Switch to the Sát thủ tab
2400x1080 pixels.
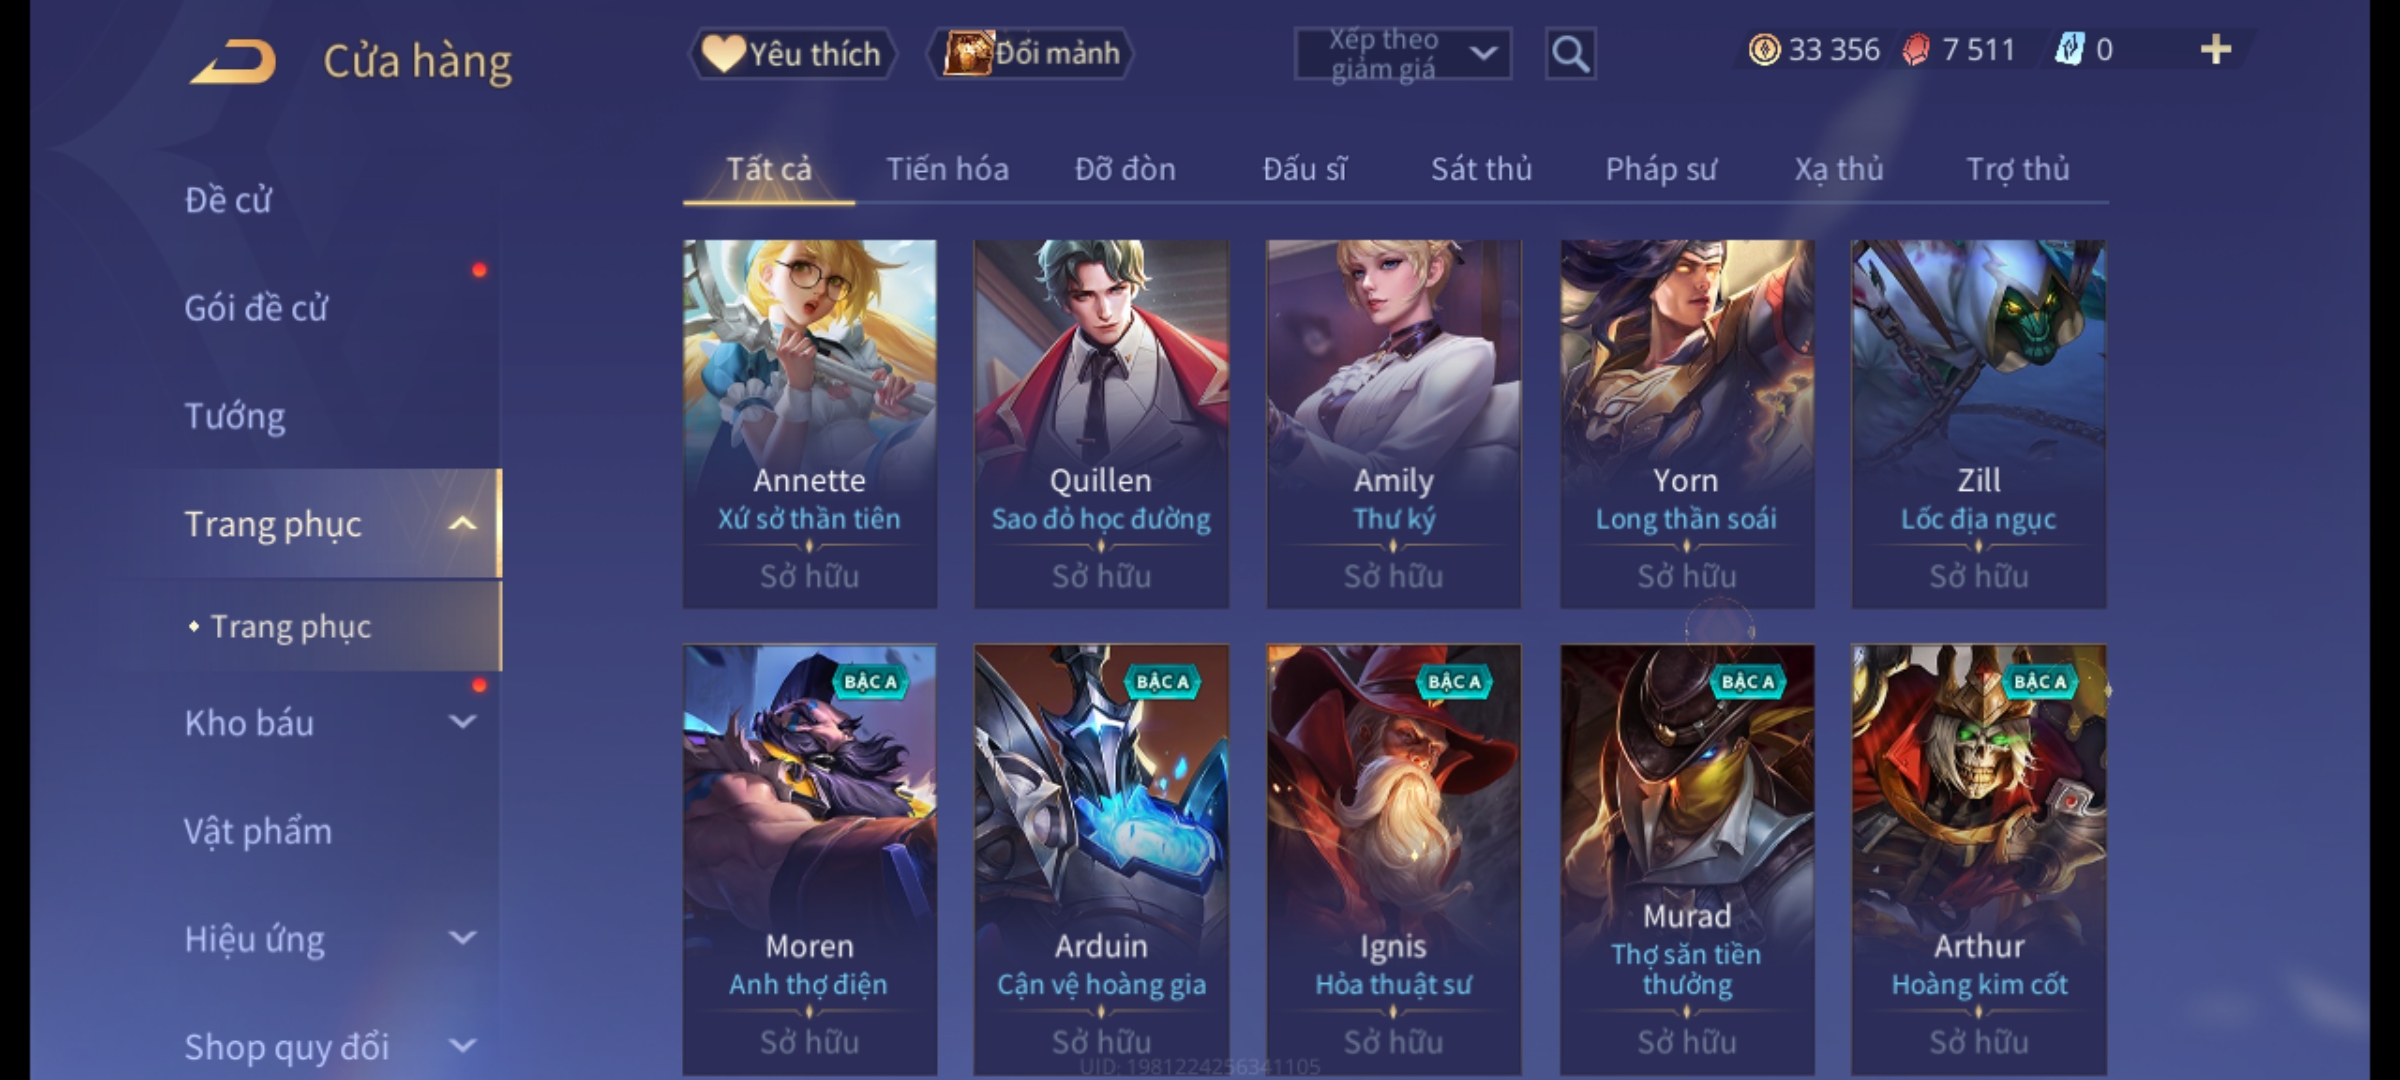(x=1481, y=169)
